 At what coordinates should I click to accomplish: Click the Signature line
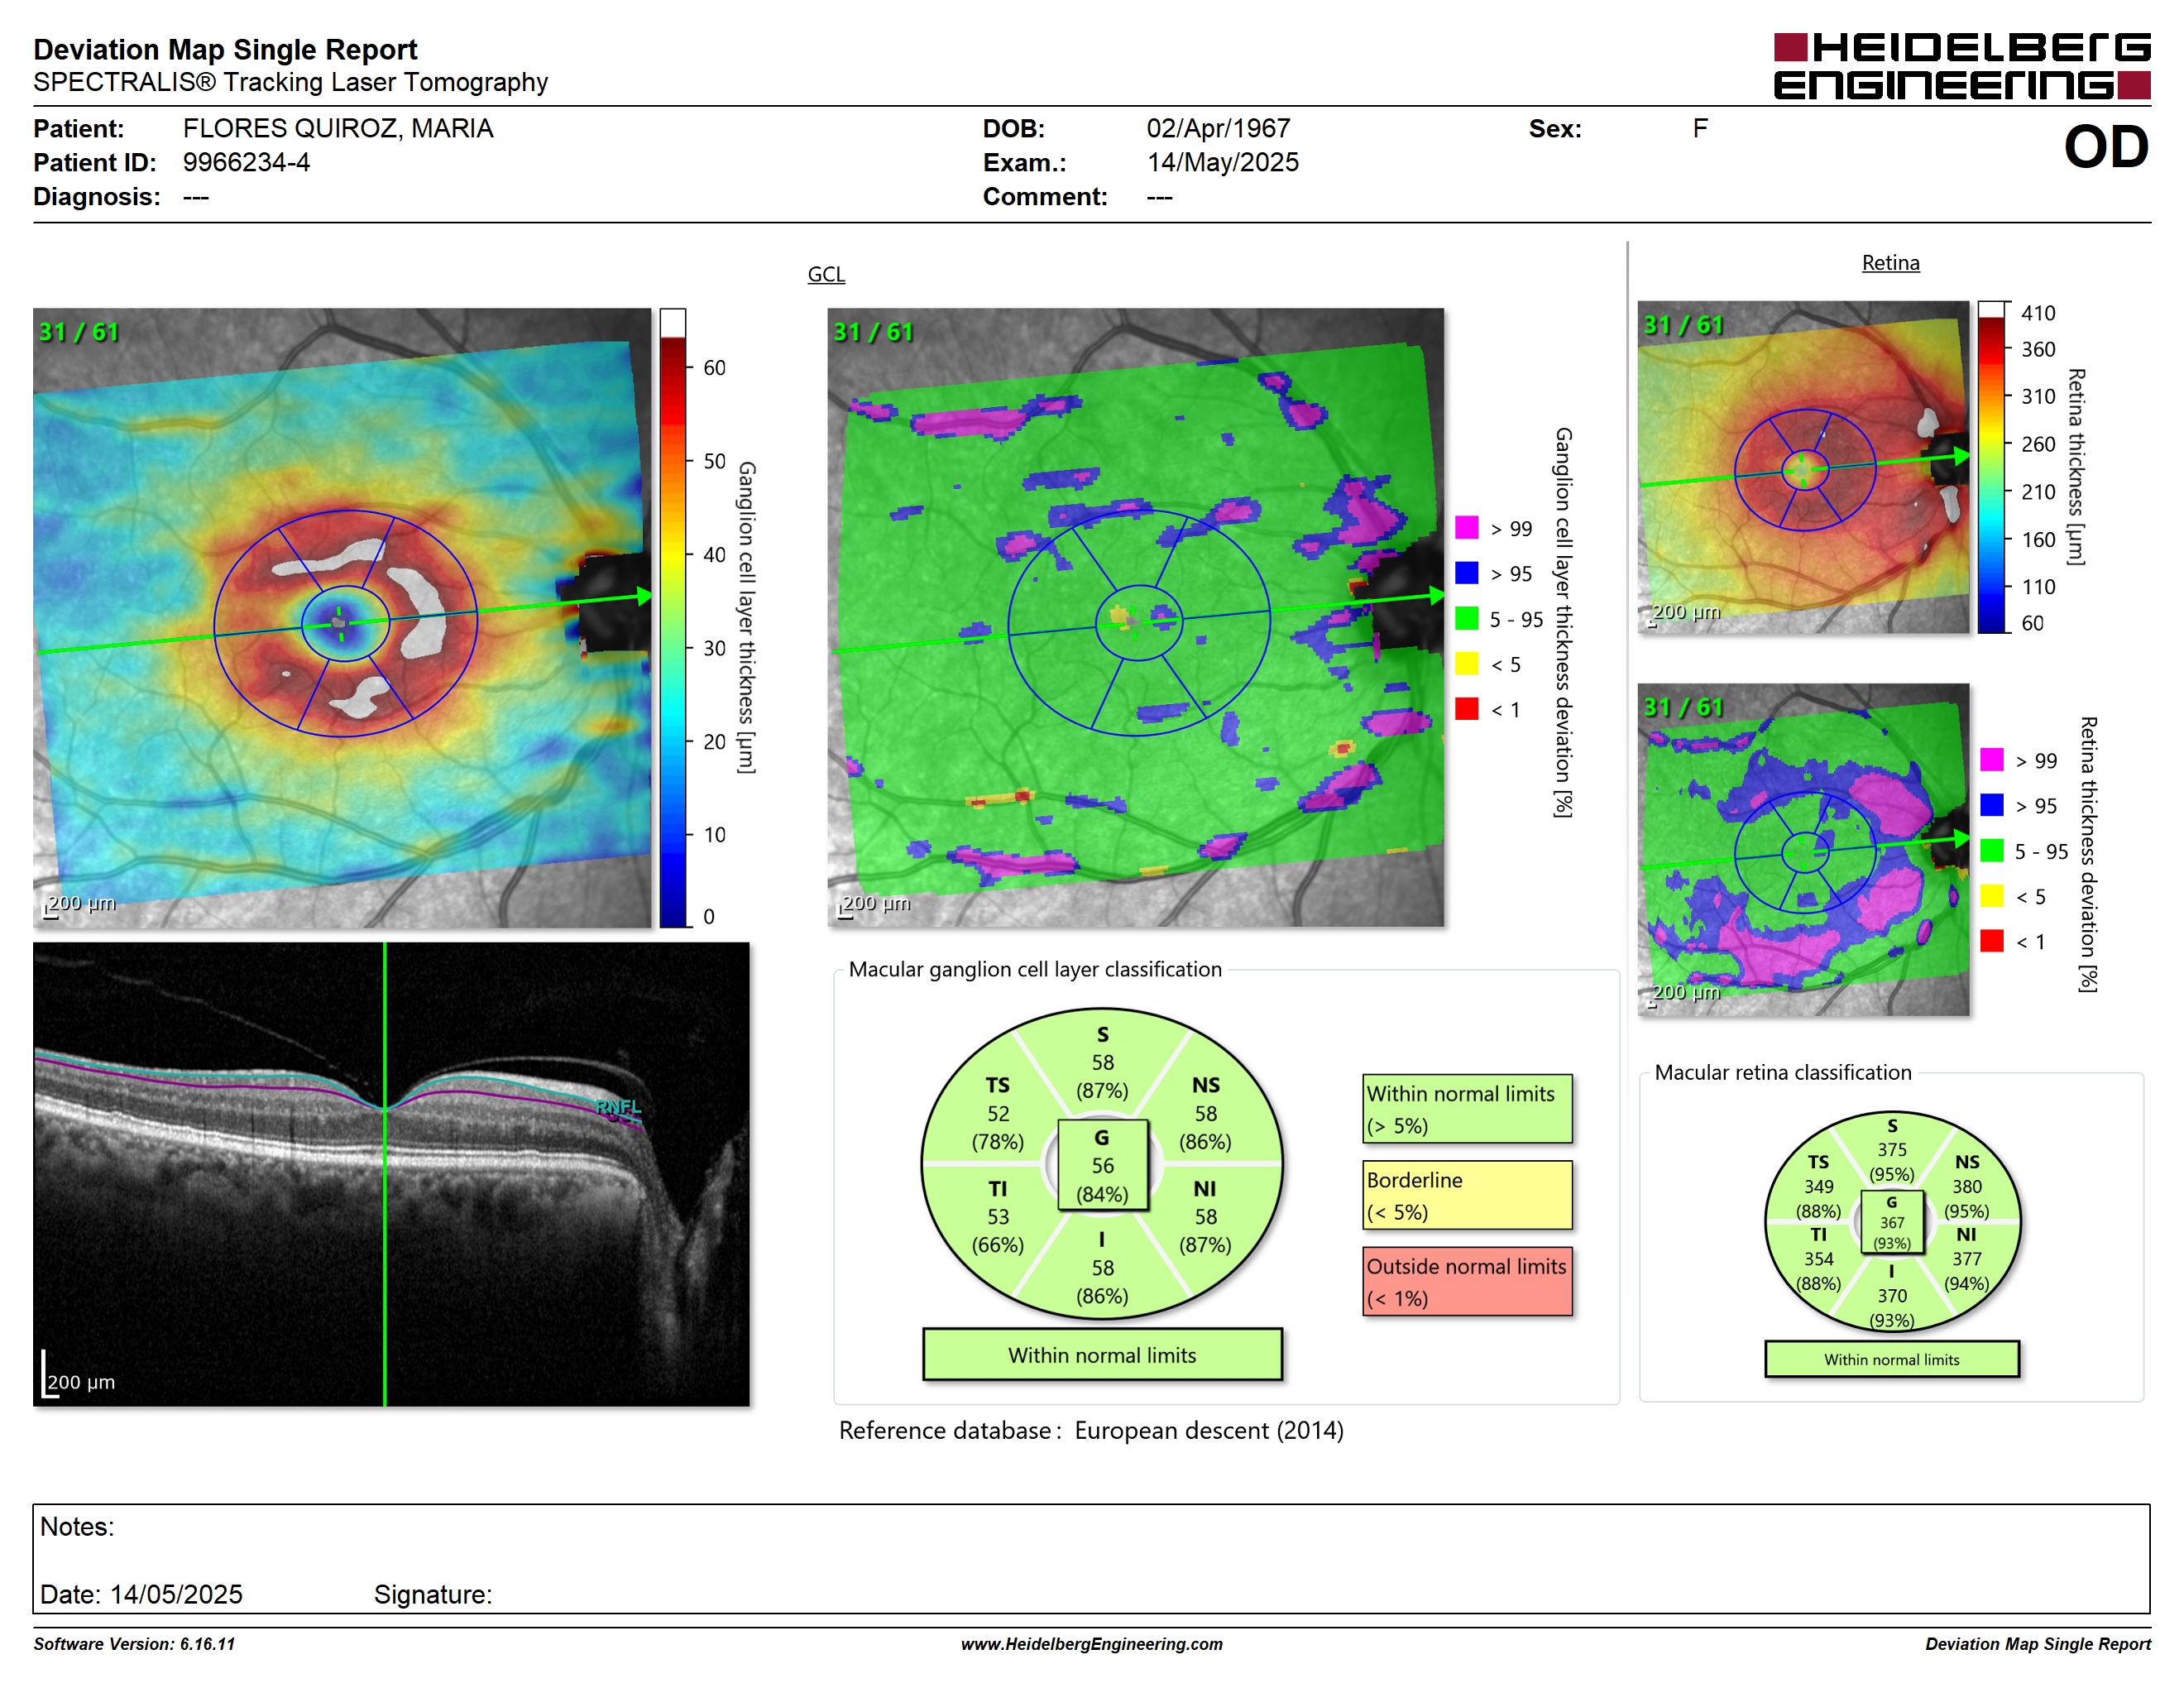pos(433,1594)
